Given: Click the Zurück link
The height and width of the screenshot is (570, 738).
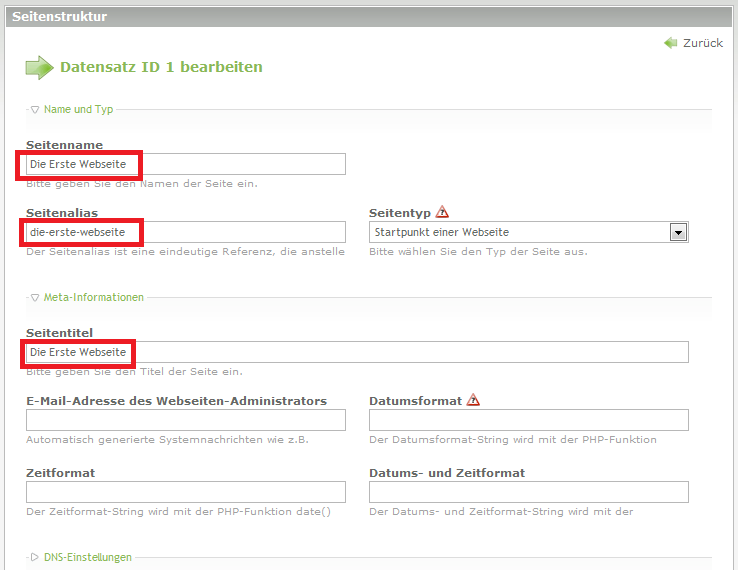Looking at the screenshot, I should point(702,43).
